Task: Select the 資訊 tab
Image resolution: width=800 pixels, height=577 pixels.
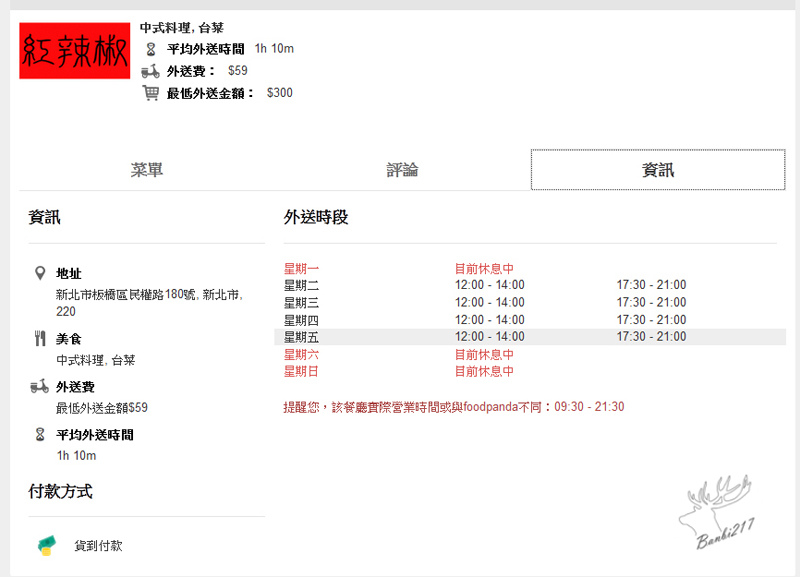Action: pos(657,170)
